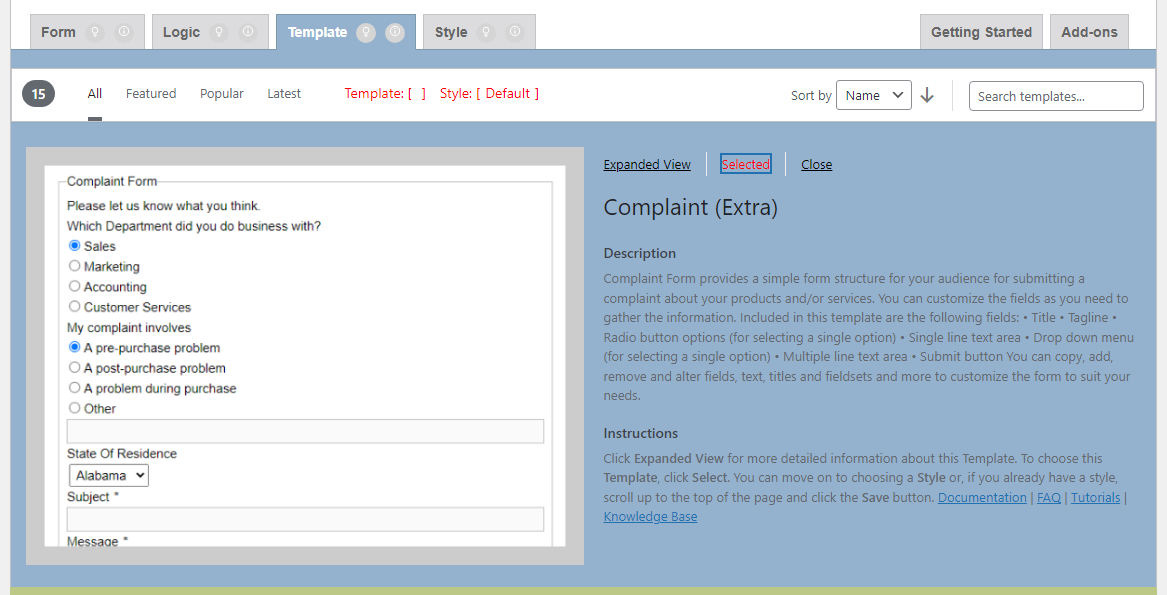Click the lightbulb icon on Logic tab
The height and width of the screenshot is (595, 1167).
click(x=219, y=32)
